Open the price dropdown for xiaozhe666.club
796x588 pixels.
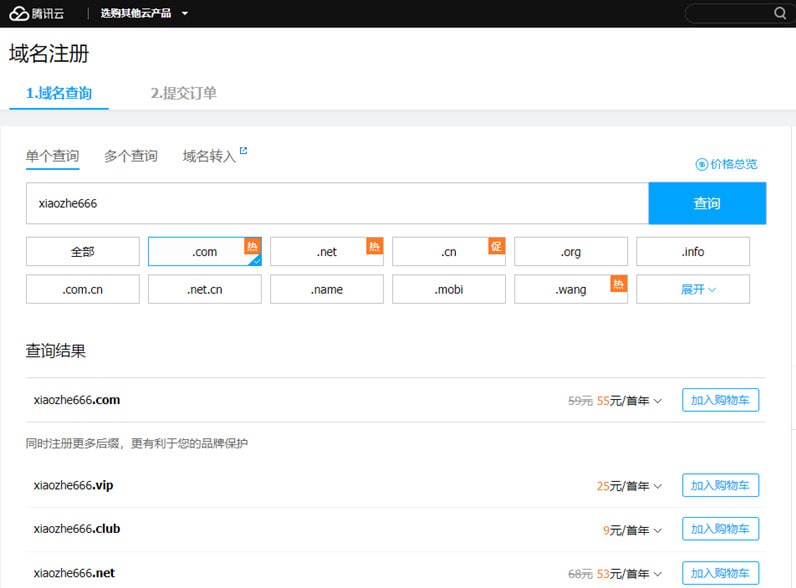(x=658, y=530)
